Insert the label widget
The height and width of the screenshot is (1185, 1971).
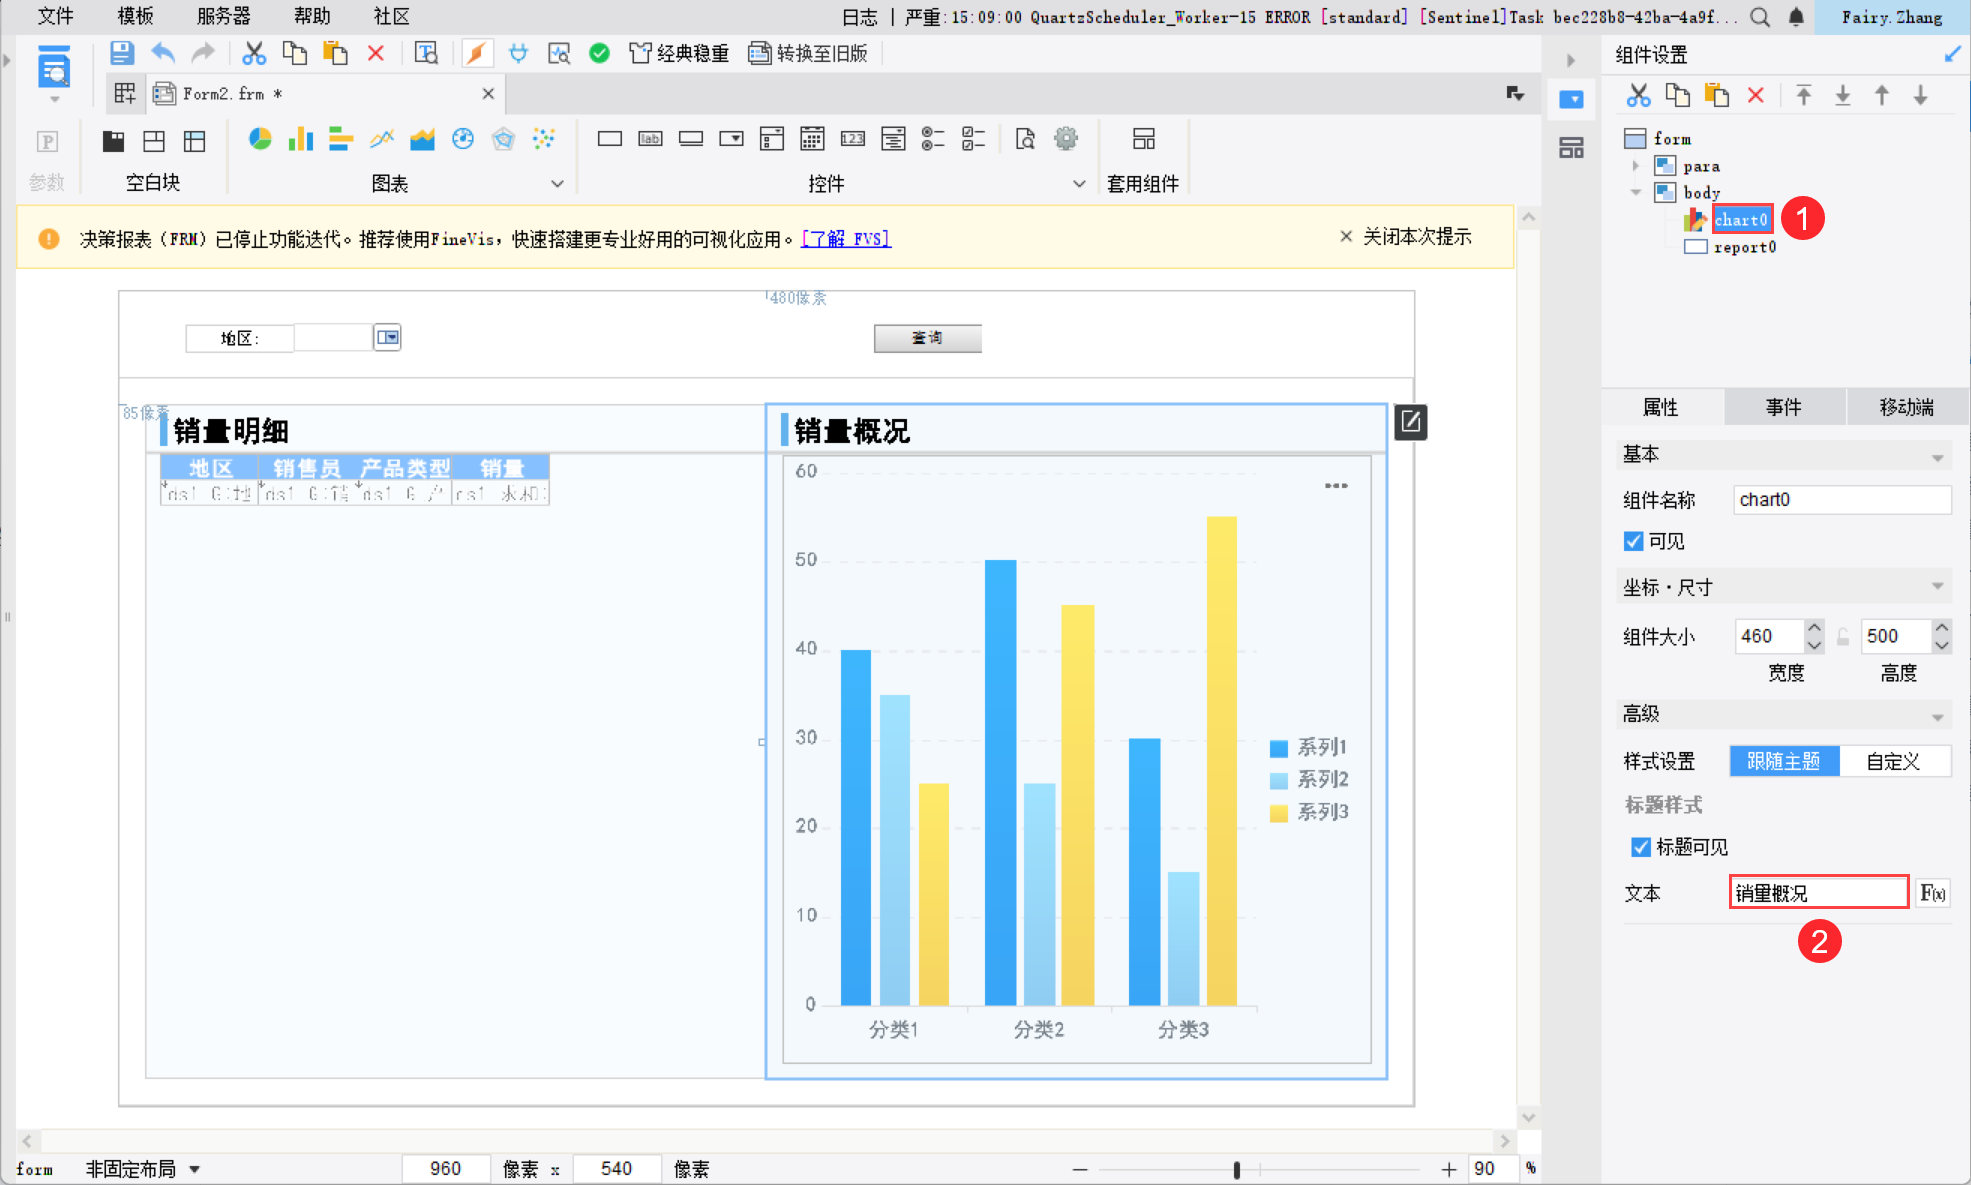tap(650, 139)
